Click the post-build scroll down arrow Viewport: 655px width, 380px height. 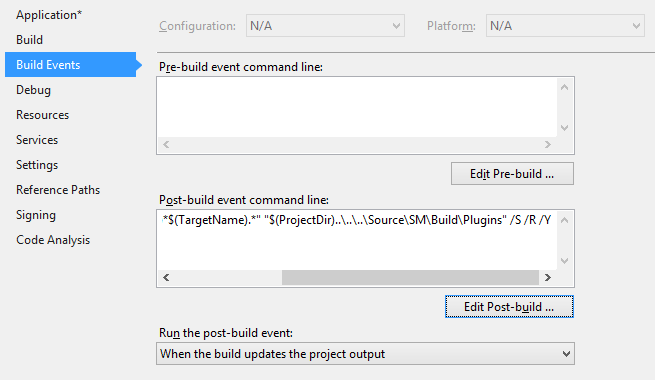click(564, 261)
